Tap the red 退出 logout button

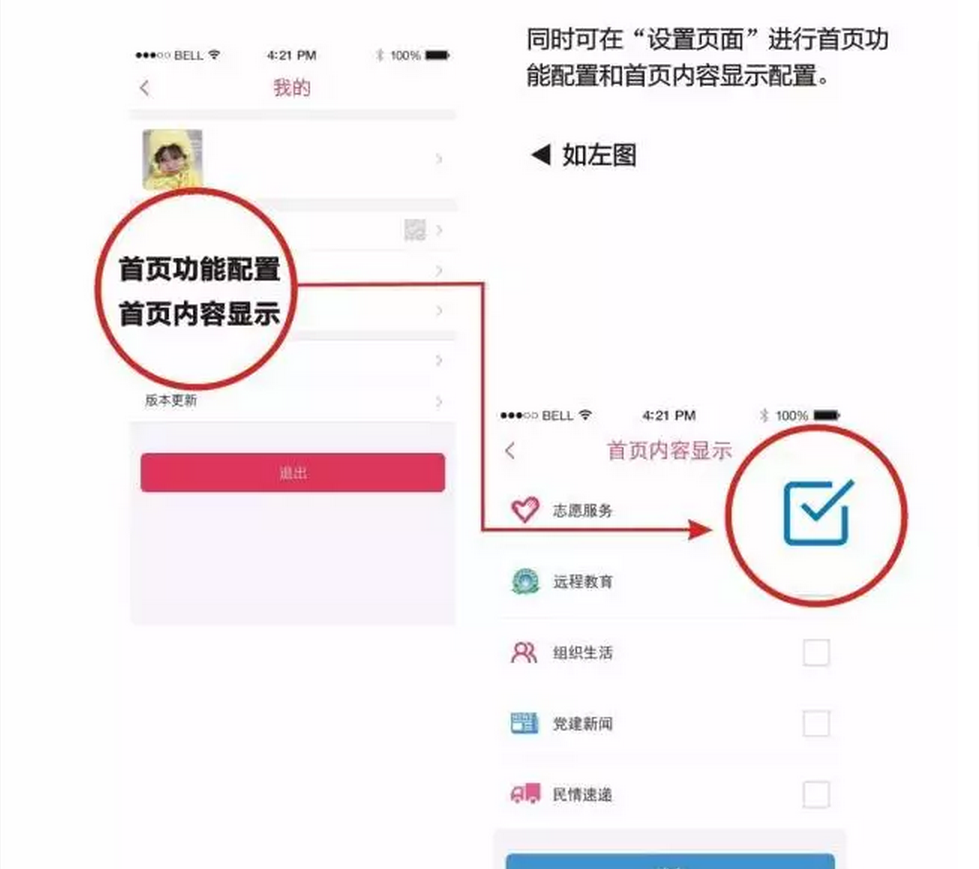(293, 473)
